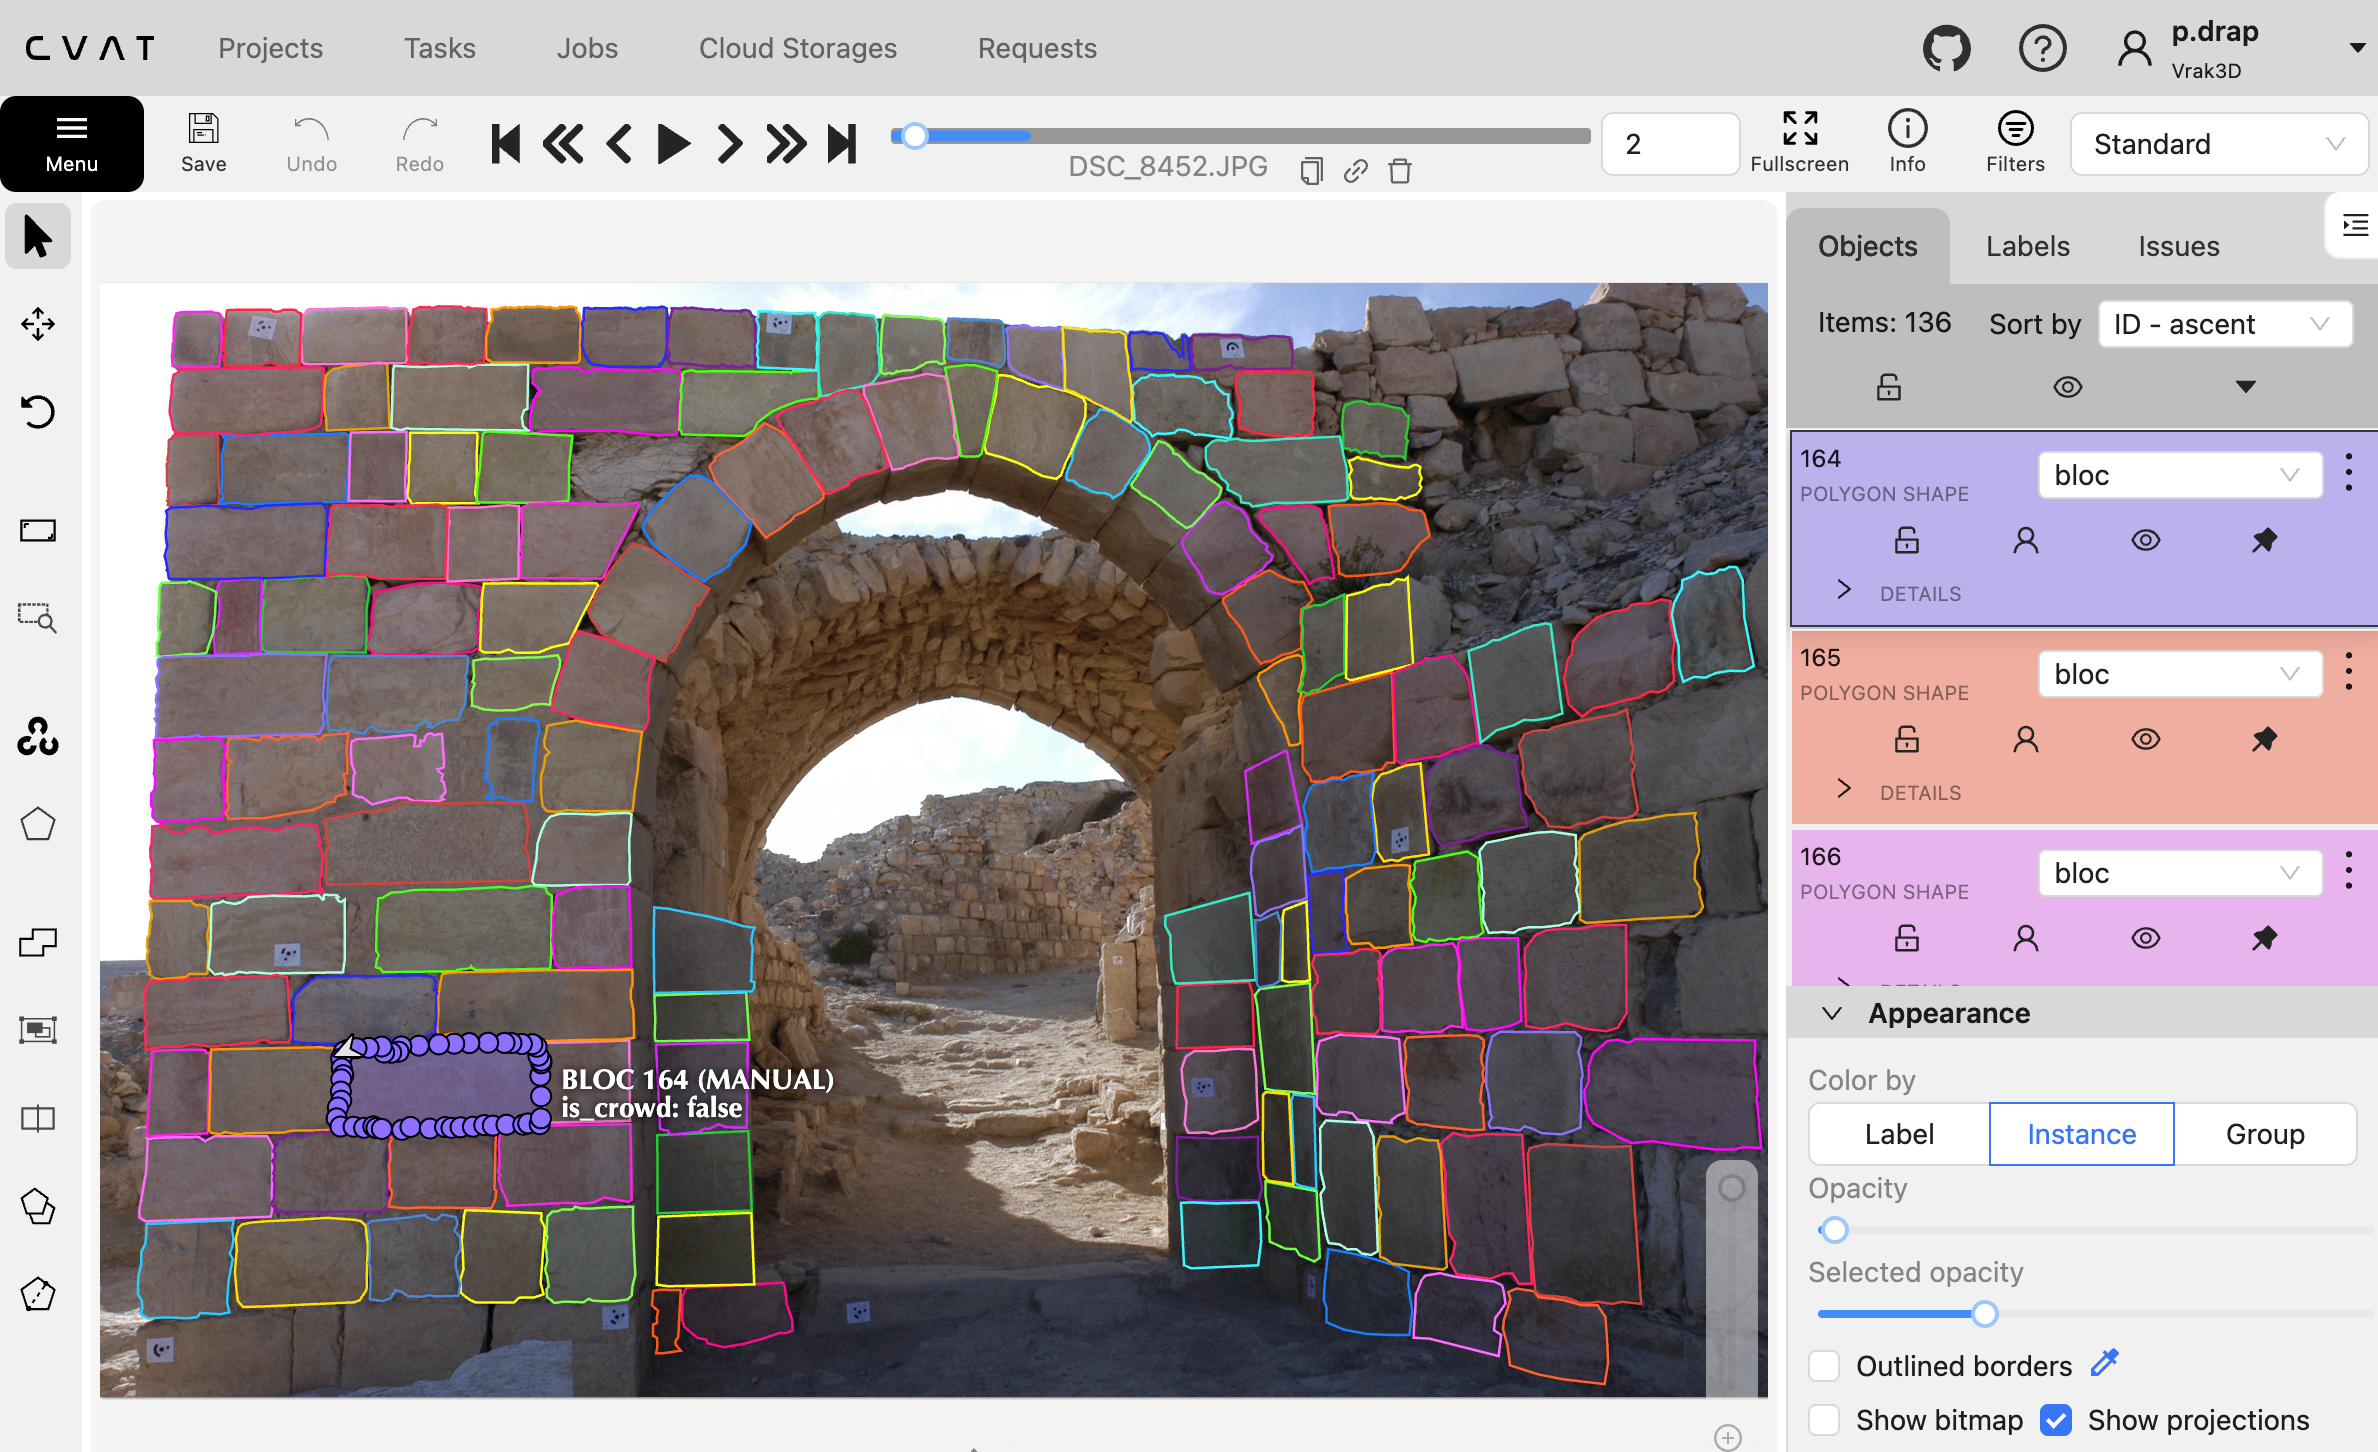This screenshot has width=2378, height=1452.
Task: Open the Filters panel from the top toolbar
Action: coord(2014,143)
